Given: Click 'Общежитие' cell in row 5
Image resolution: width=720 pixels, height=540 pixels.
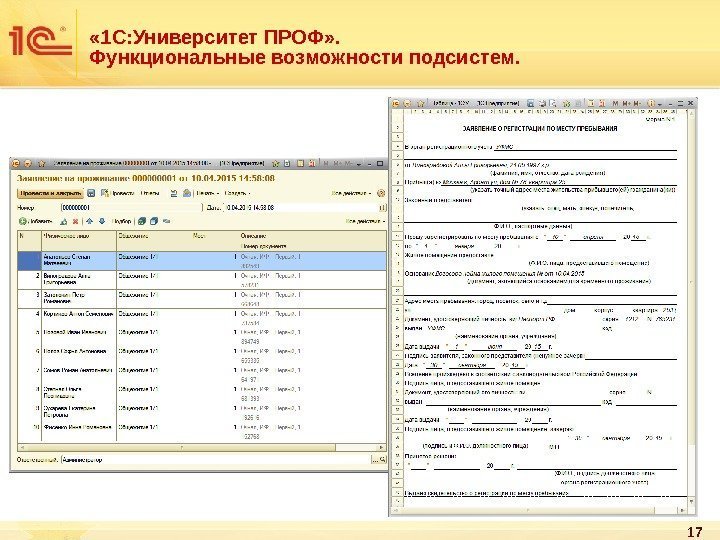Looking at the screenshot, I should pyautogui.click(x=138, y=332).
